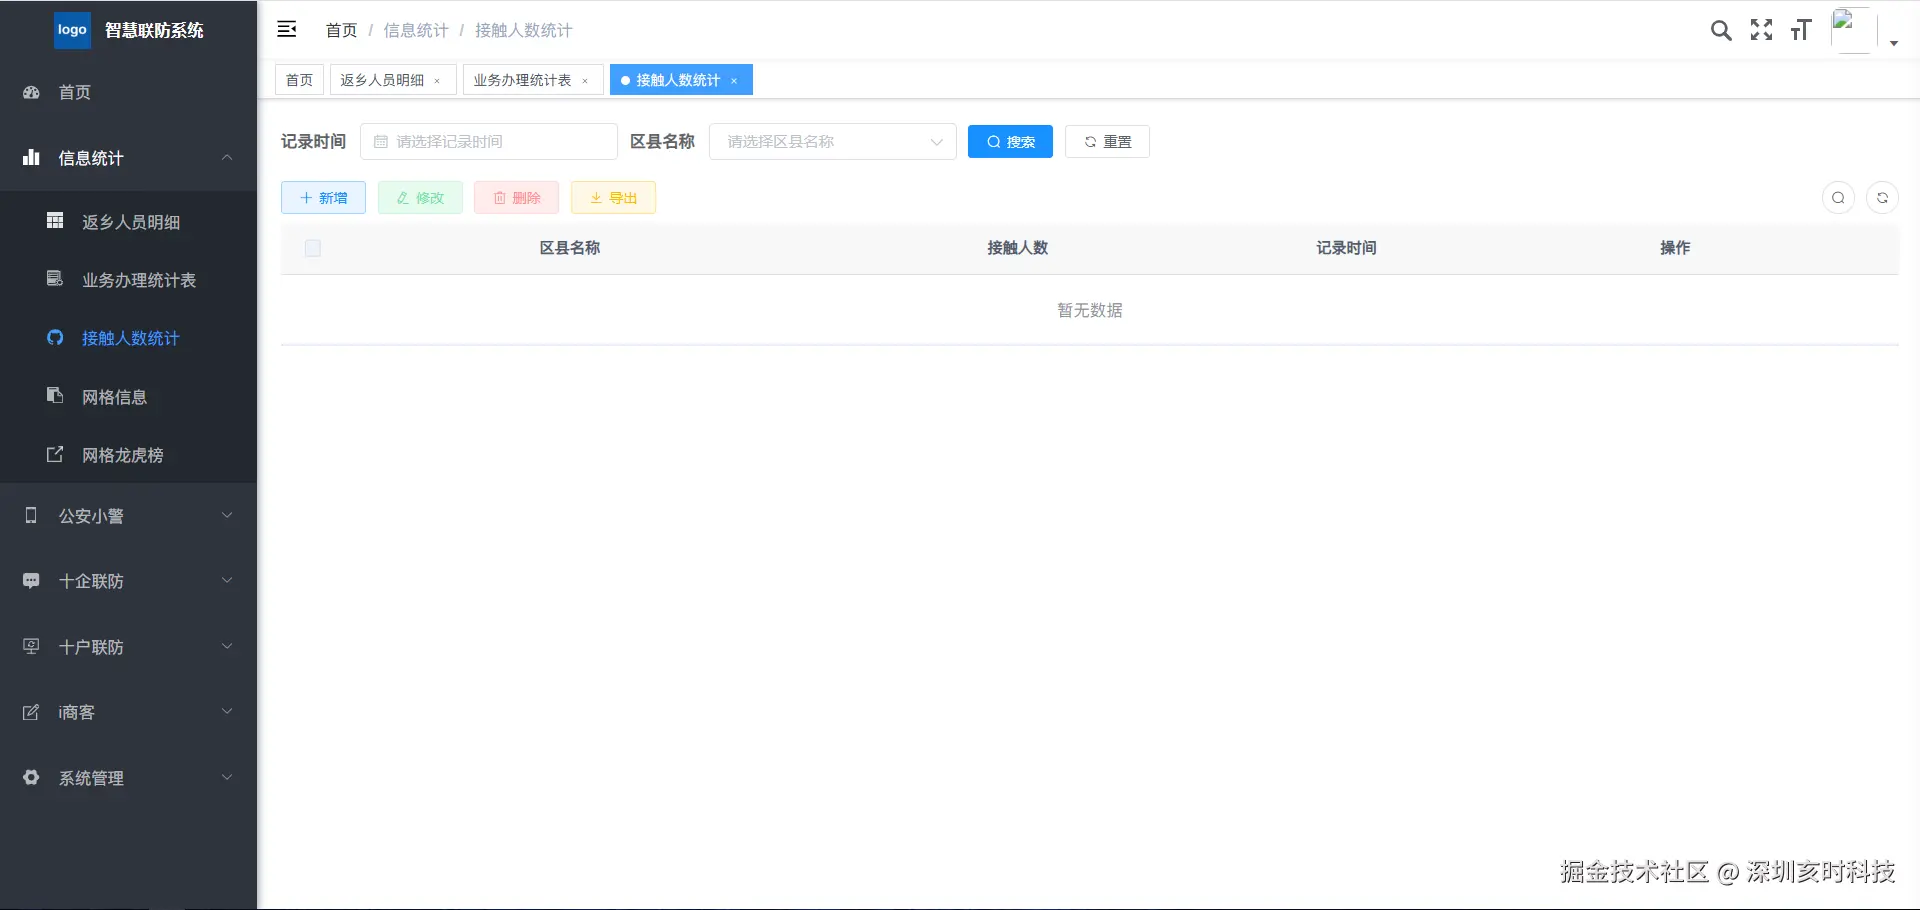Close the 接触人数统计 tab
Image resolution: width=1920 pixels, height=910 pixels.
(734, 81)
